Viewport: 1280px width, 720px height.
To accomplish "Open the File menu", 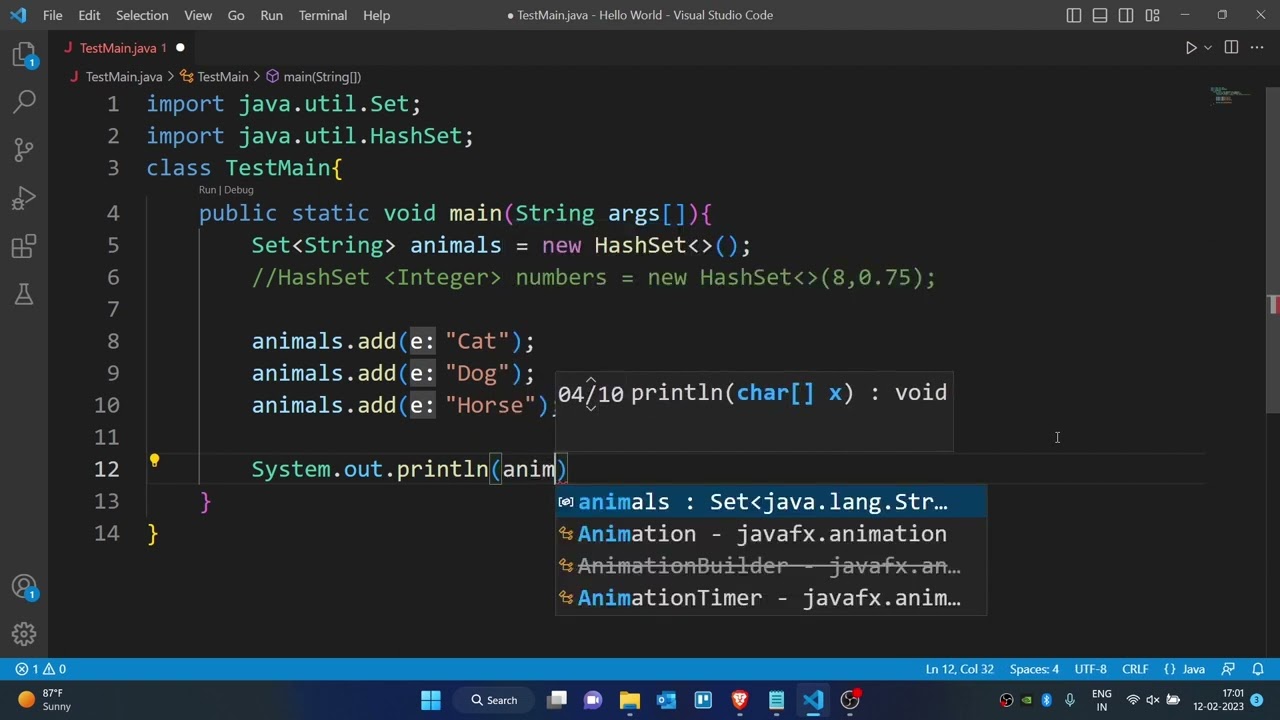I will pos(53,15).
